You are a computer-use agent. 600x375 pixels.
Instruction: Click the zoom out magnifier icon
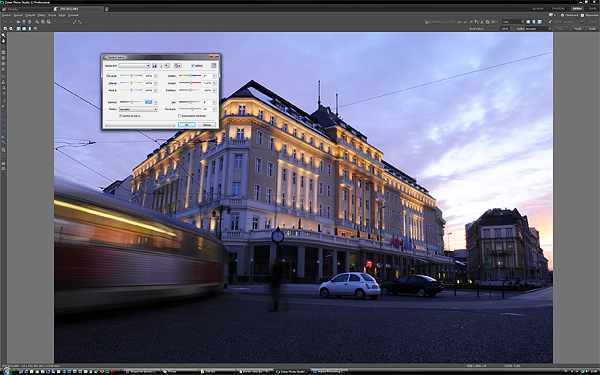[x=11, y=29]
